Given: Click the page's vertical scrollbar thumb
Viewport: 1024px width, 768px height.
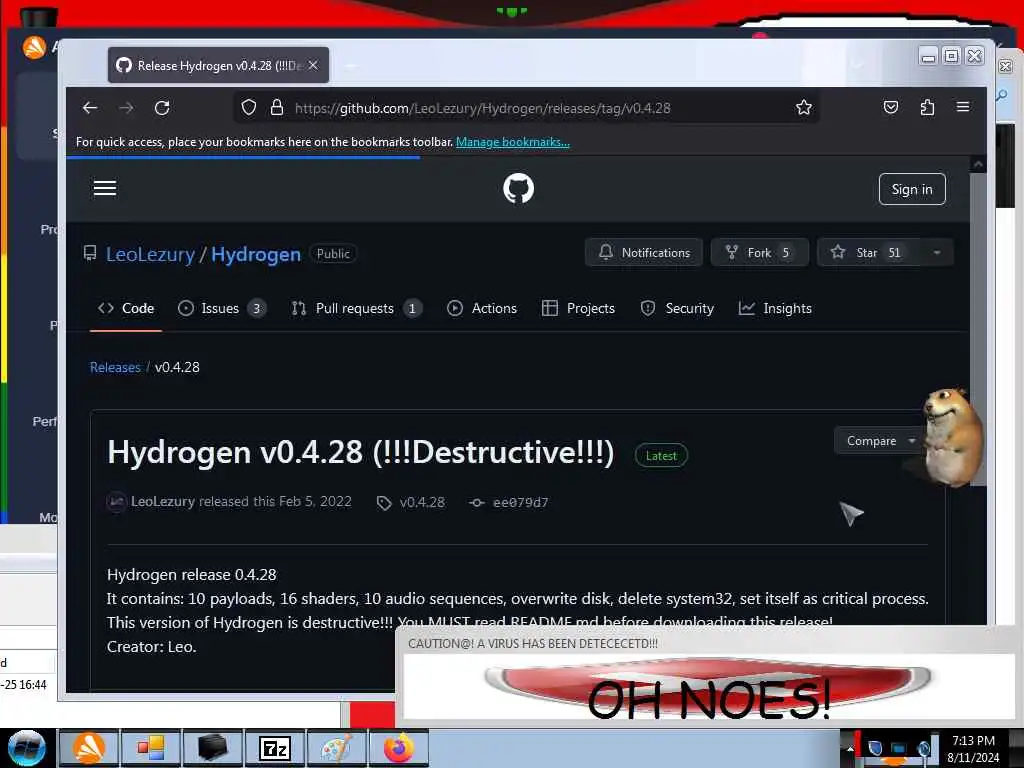Looking at the screenshot, I should tap(978, 329).
